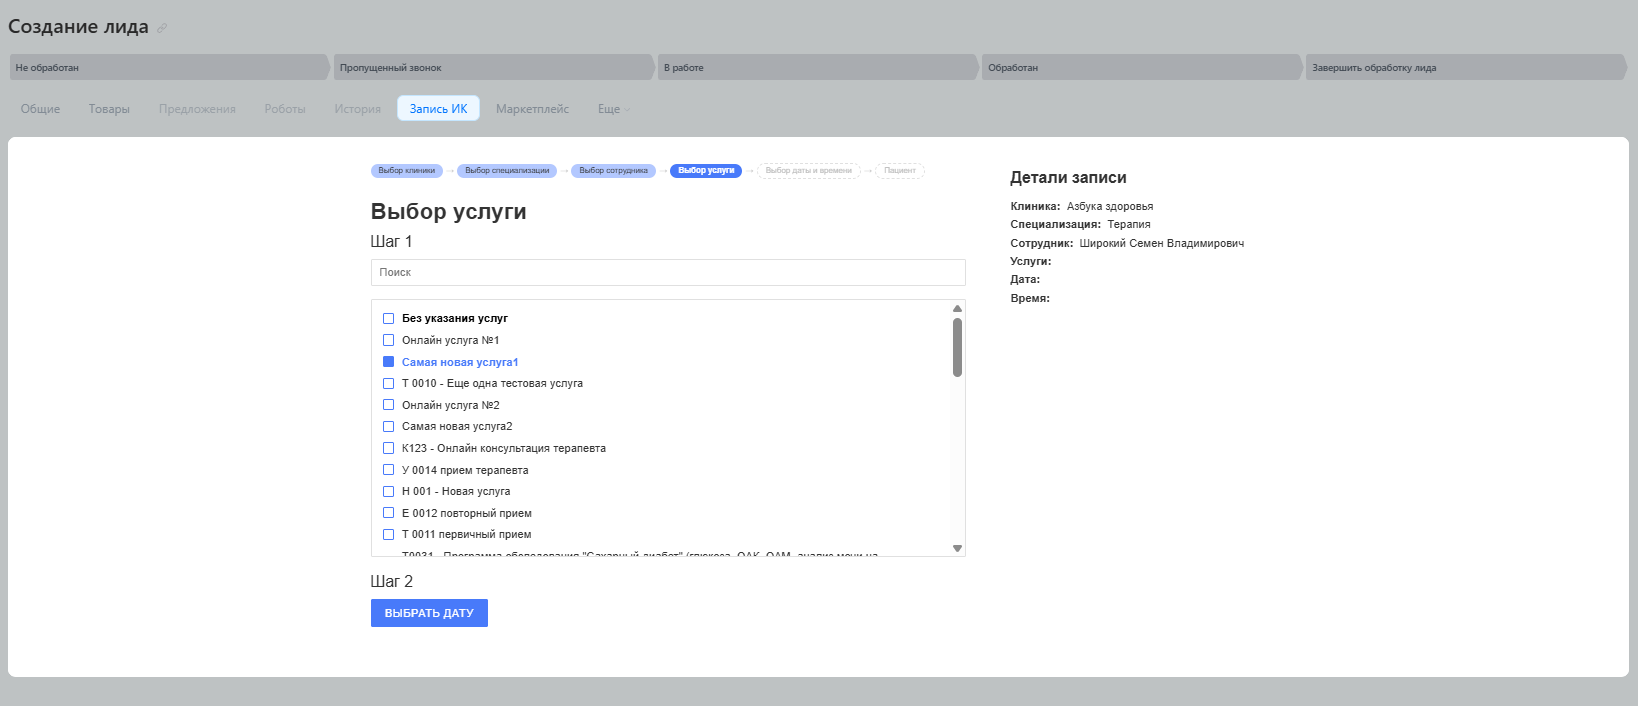1638x706 pixels.
Task: Check the 'Без указания услуг' checkbox
Action: pyautogui.click(x=388, y=318)
